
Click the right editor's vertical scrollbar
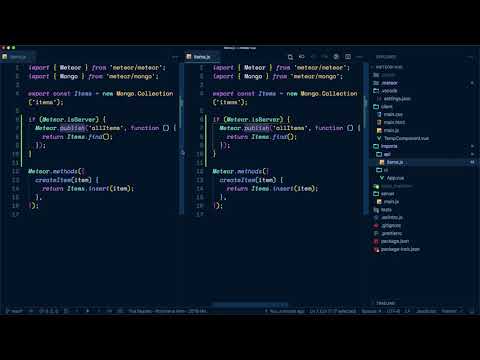pos(366,138)
